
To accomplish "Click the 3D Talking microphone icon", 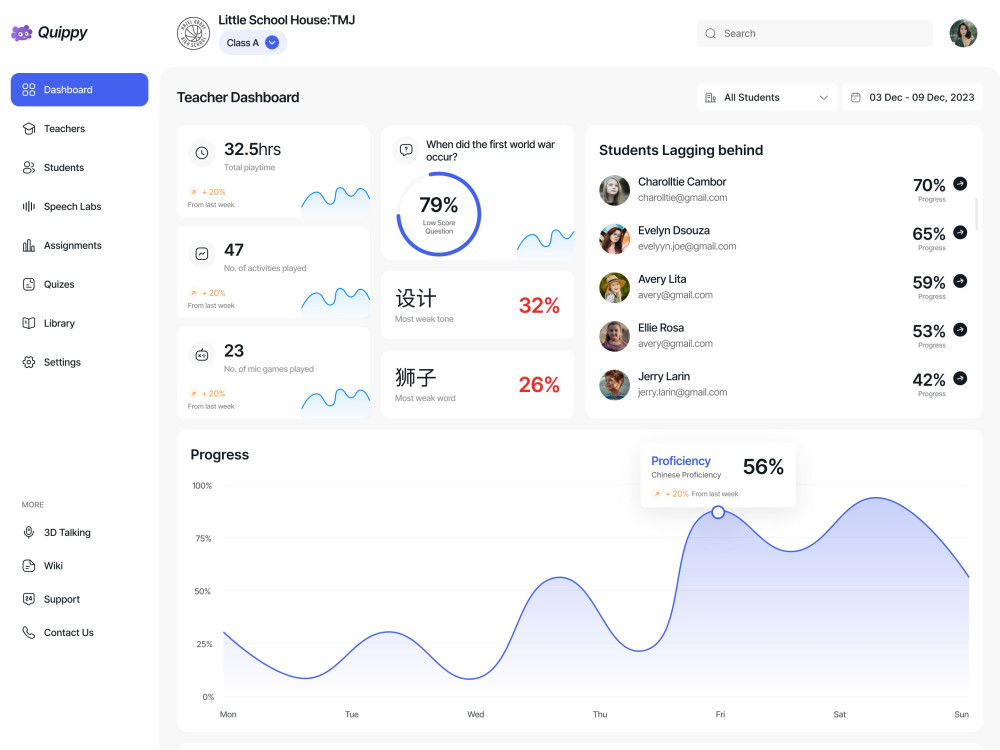I will [29, 533].
